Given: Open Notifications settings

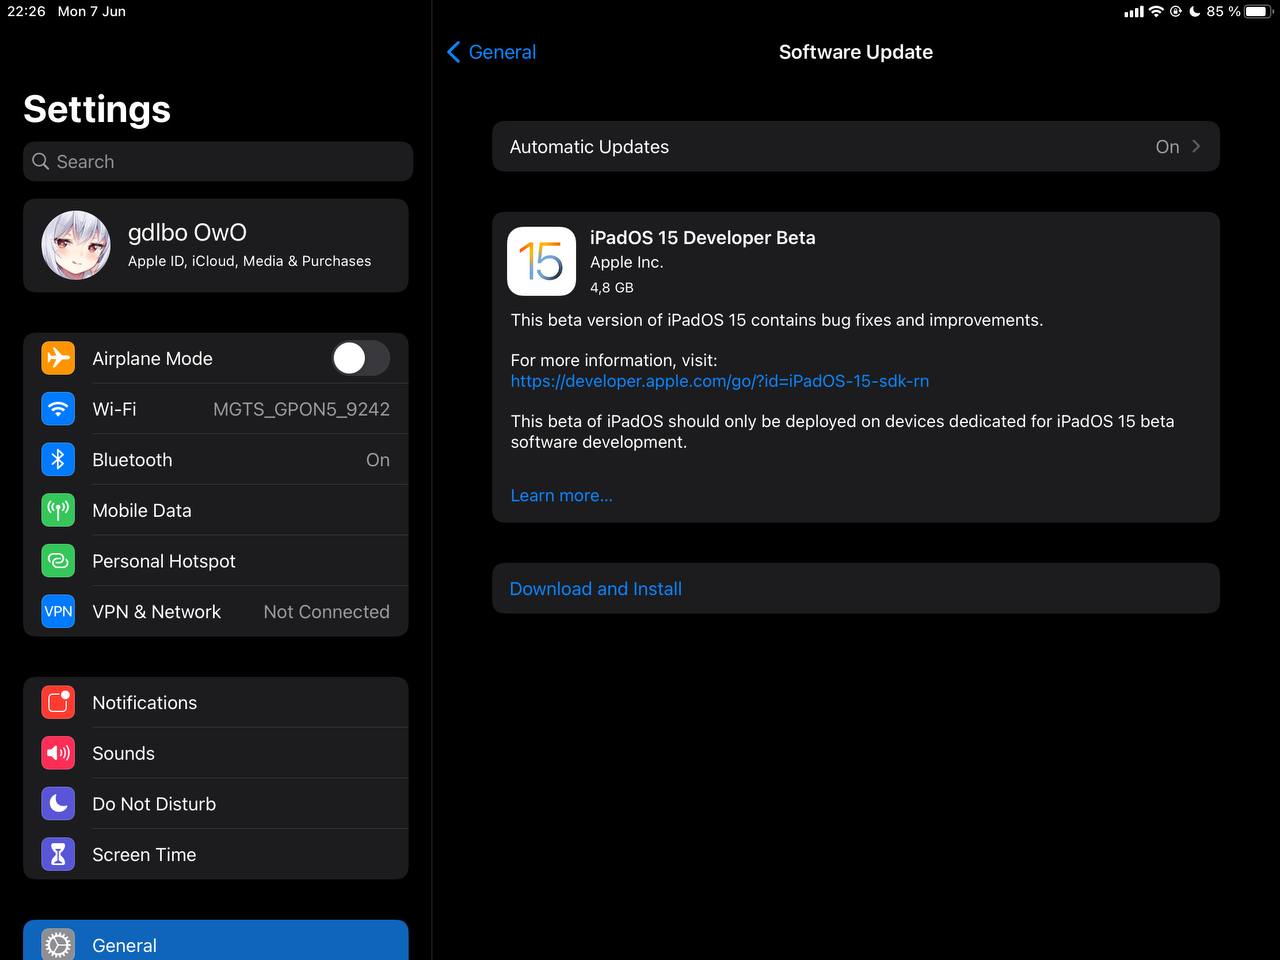Looking at the screenshot, I should click(x=216, y=703).
